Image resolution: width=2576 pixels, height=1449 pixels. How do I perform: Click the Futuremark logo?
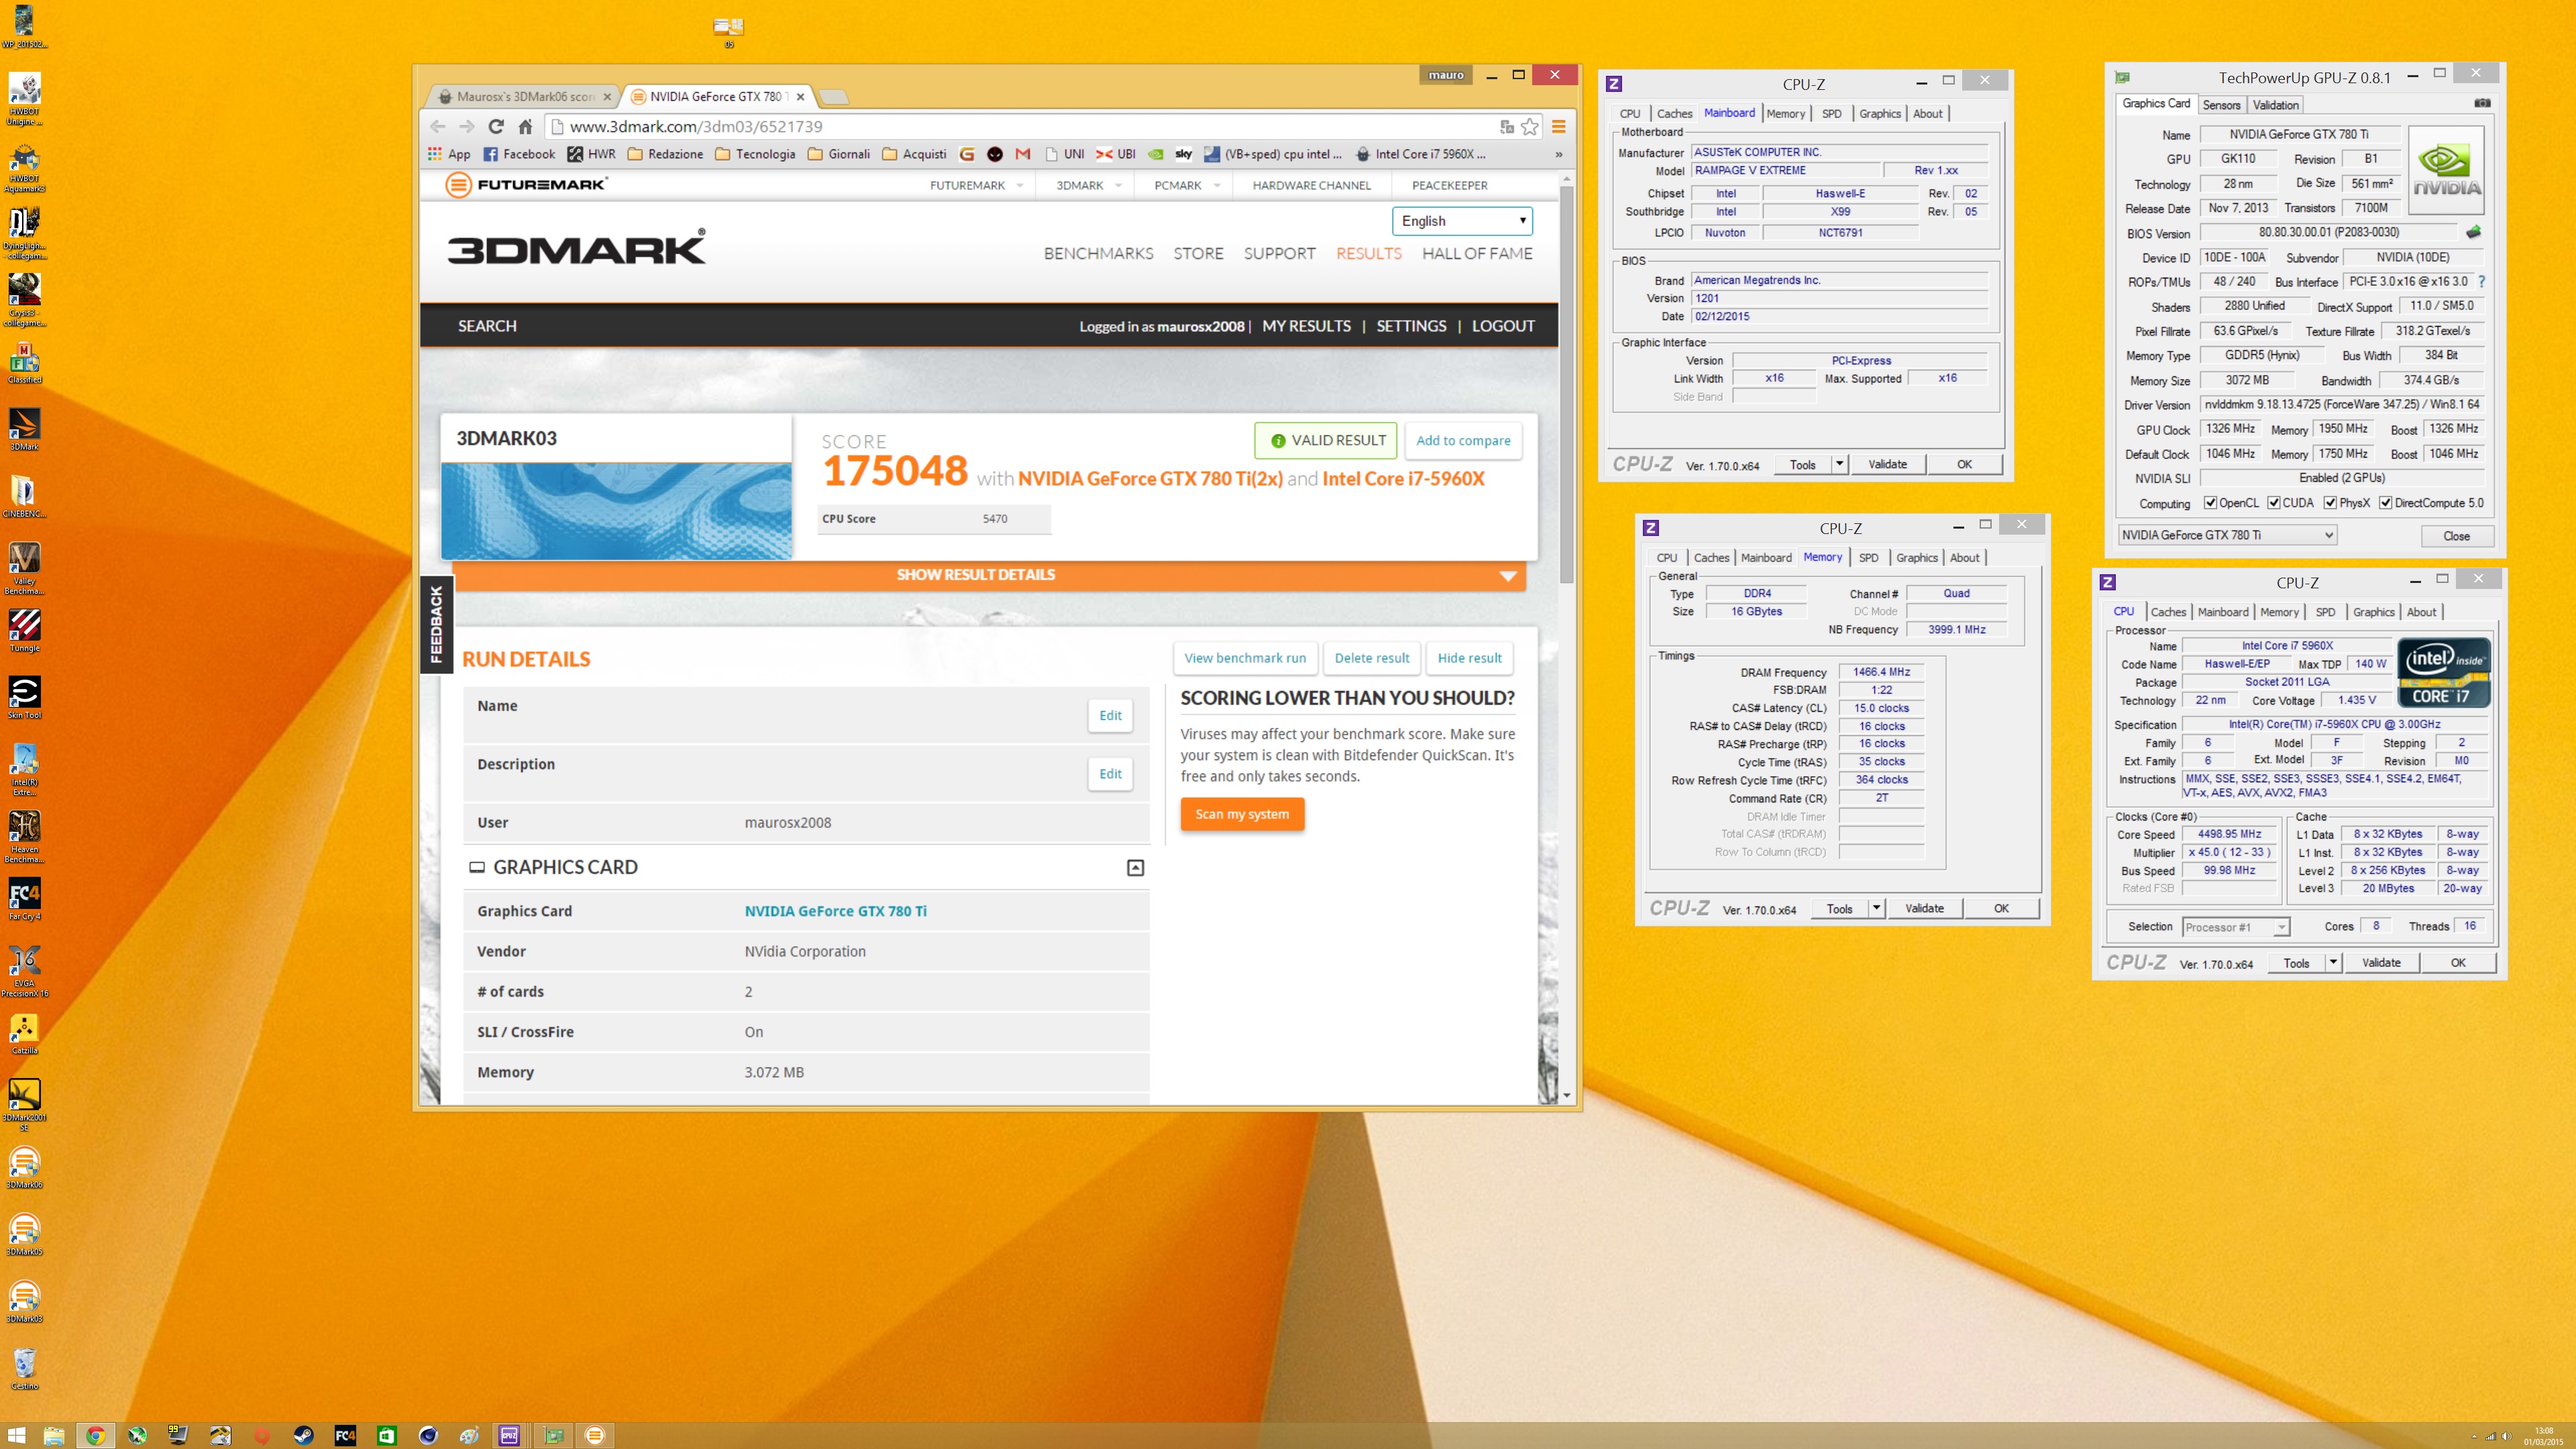[x=526, y=185]
